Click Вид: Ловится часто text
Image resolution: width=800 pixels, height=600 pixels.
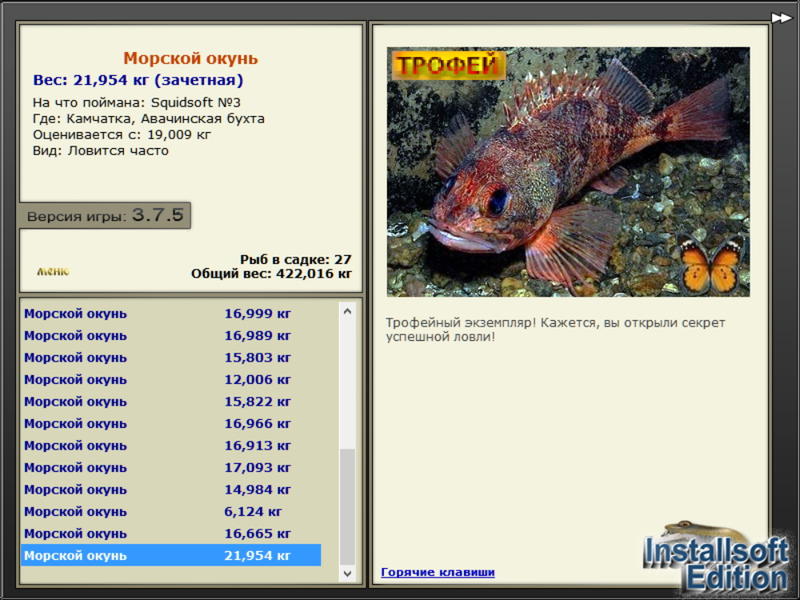pyautogui.click(x=101, y=151)
